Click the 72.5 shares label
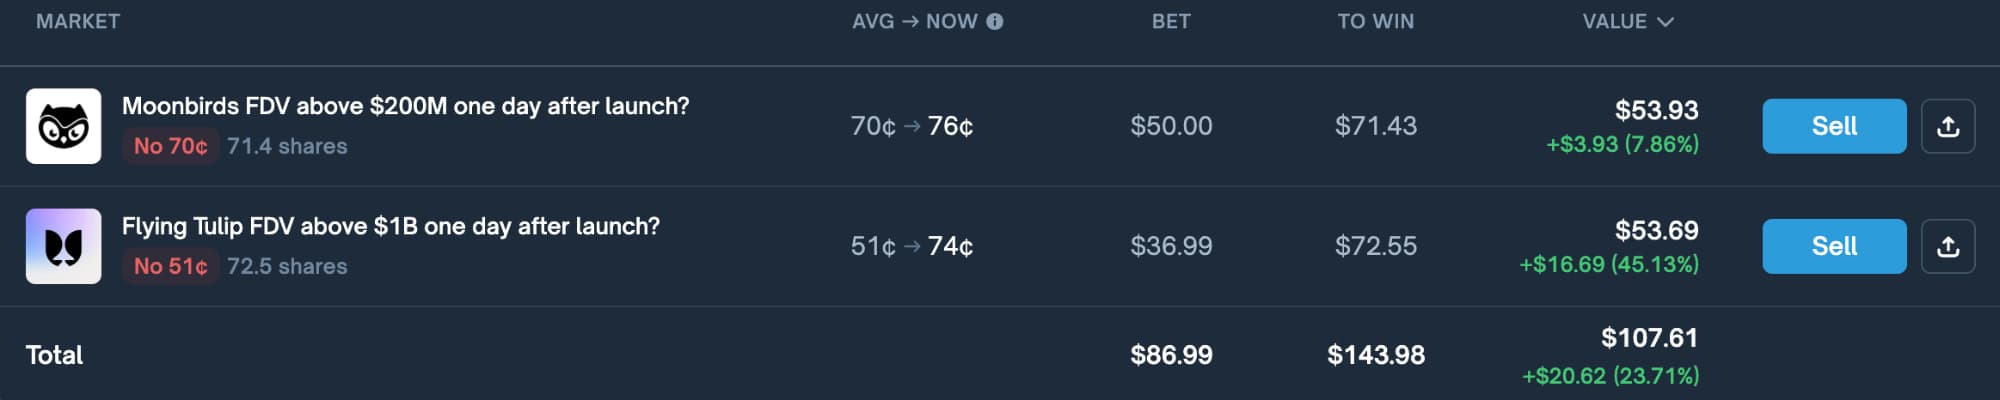The image size is (2000, 400). 287,266
